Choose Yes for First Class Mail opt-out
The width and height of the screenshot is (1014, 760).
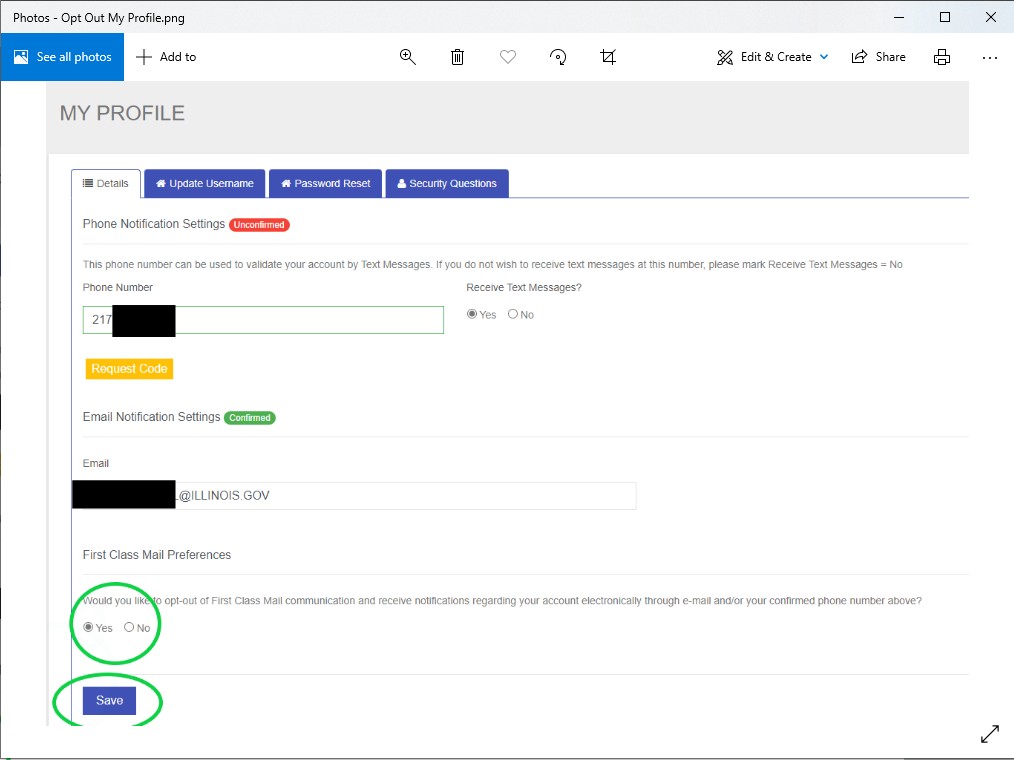pyautogui.click(x=89, y=628)
